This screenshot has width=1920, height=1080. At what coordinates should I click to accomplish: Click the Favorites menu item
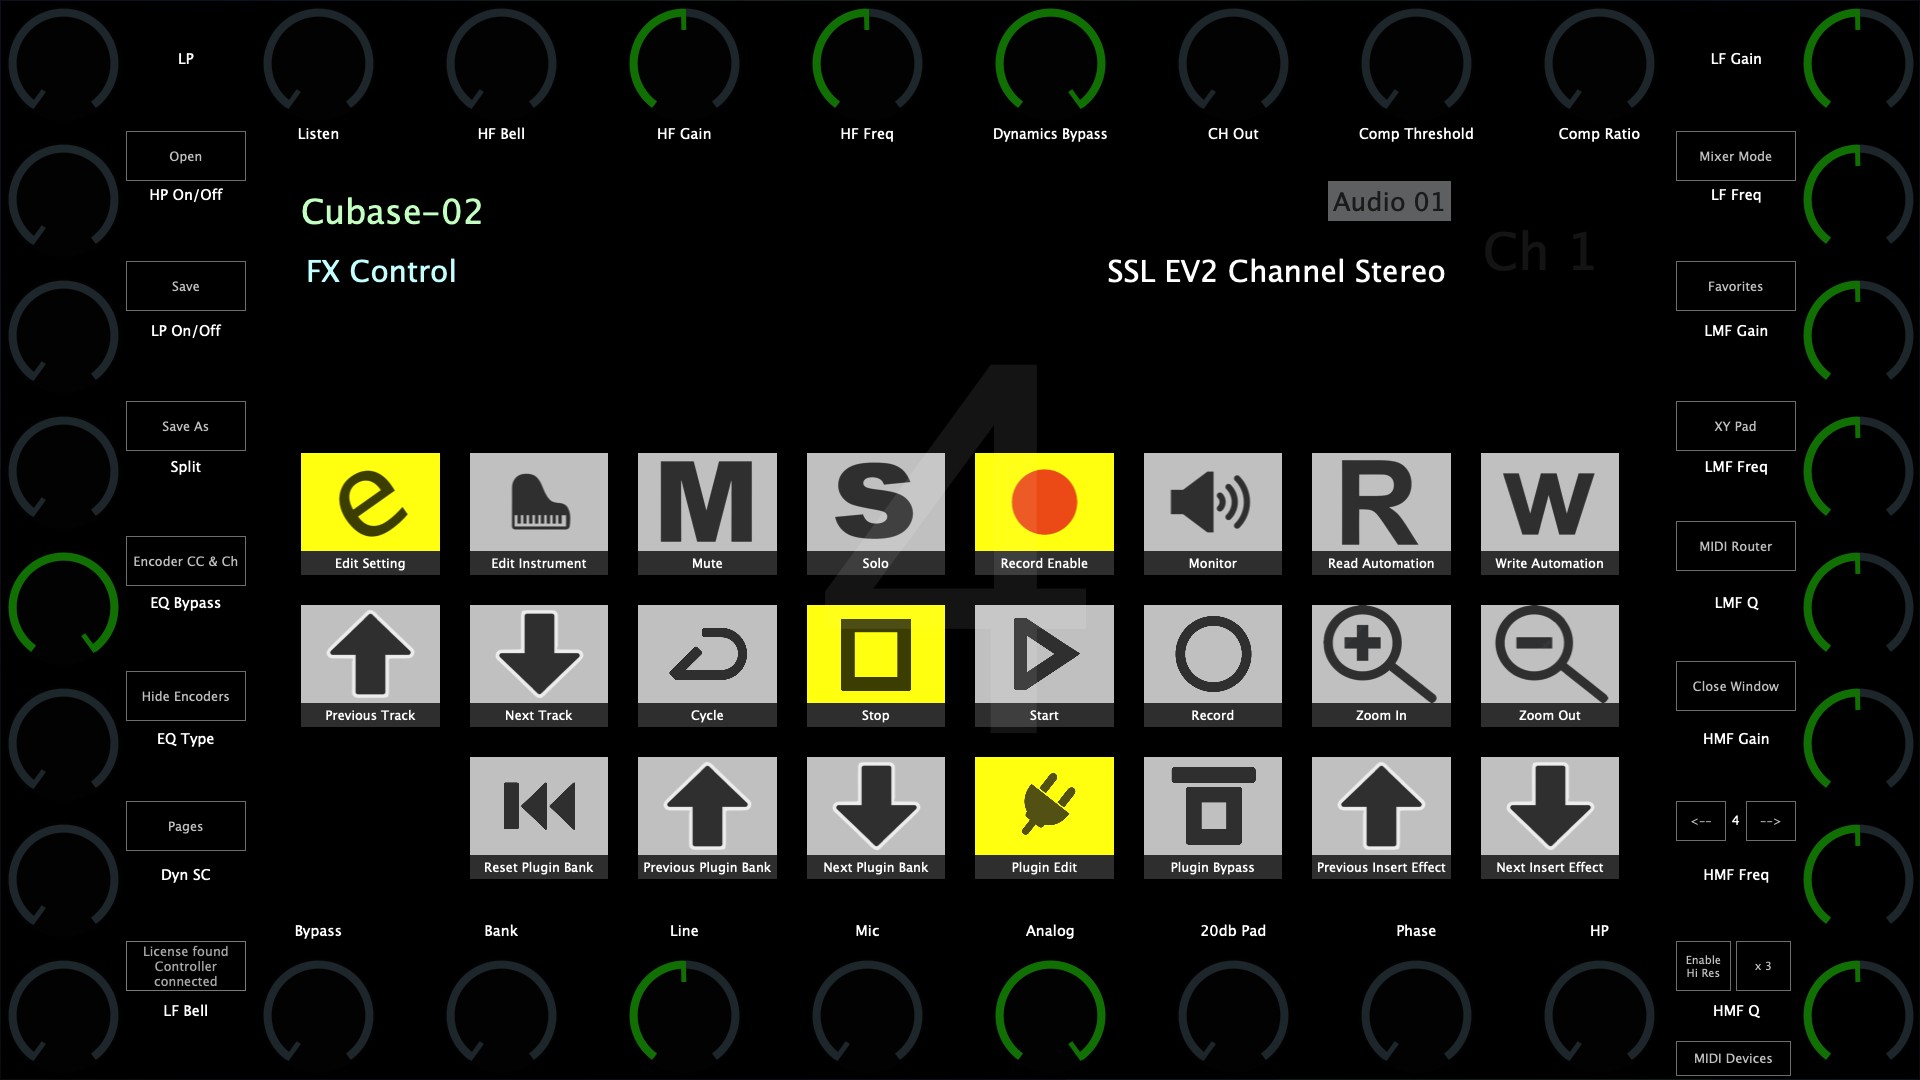(1733, 285)
